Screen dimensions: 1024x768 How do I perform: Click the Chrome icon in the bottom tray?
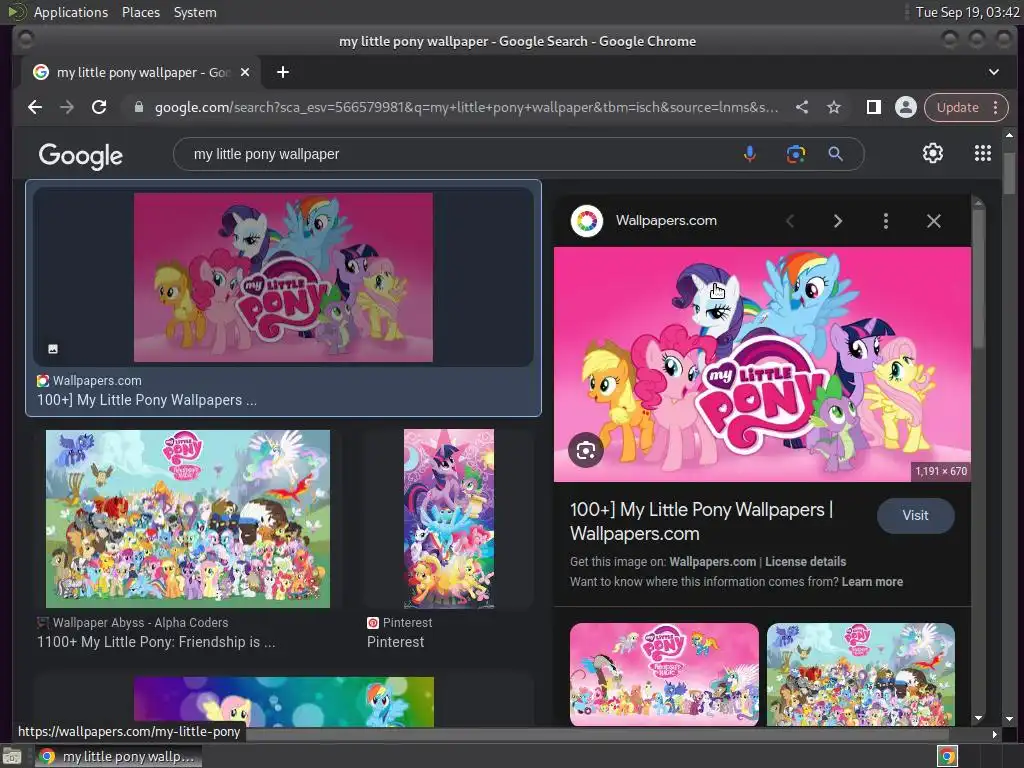tap(947, 756)
